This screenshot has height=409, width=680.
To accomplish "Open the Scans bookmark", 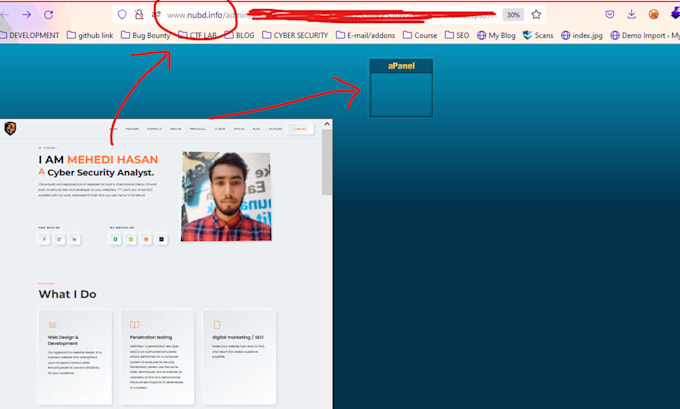I will [x=538, y=36].
